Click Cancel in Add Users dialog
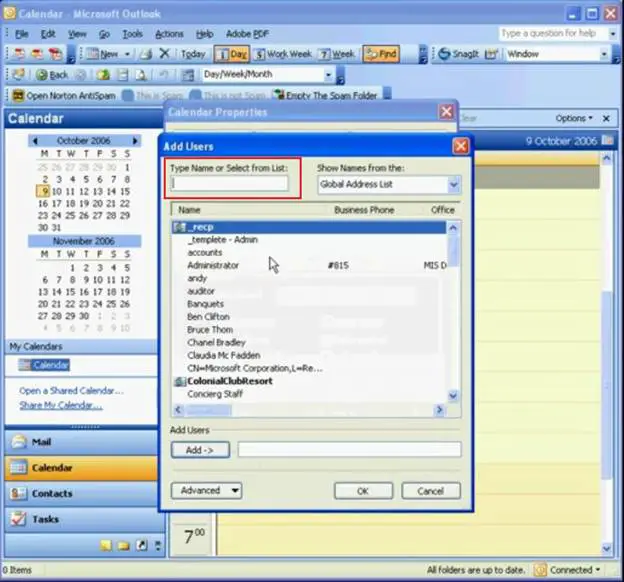The height and width of the screenshot is (582, 624). point(431,491)
